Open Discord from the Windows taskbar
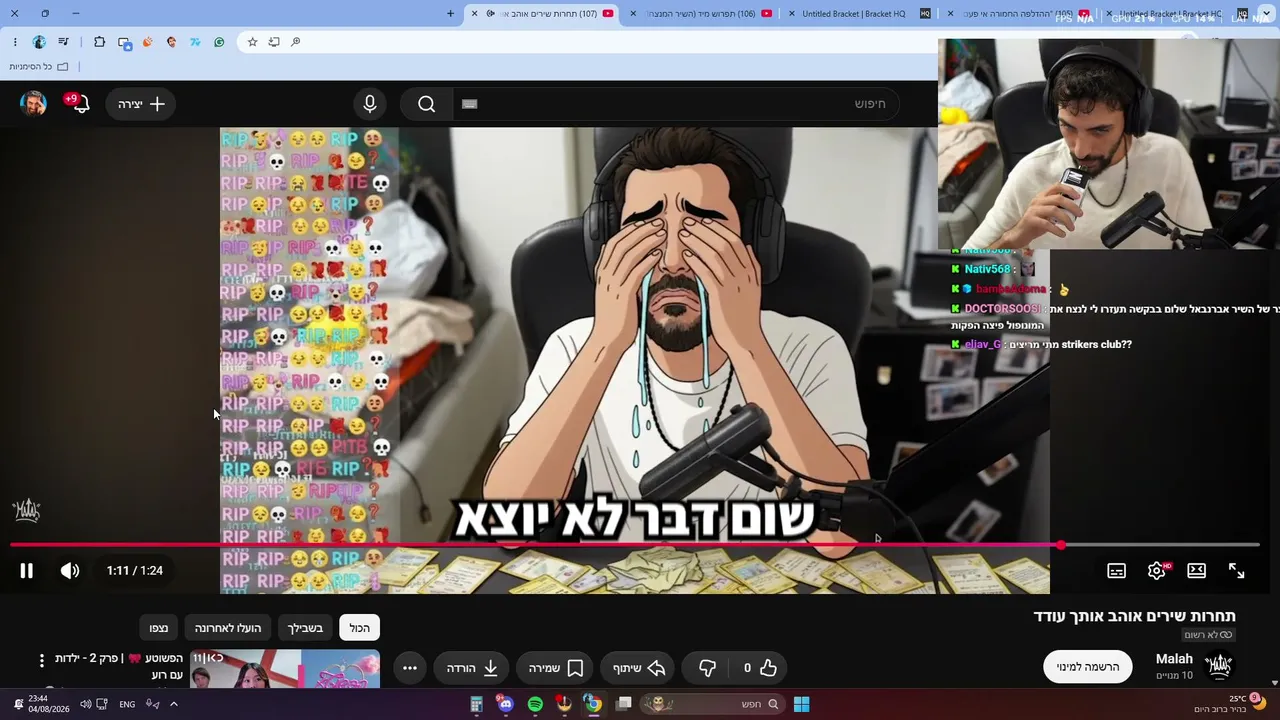1280x720 pixels. (506, 704)
